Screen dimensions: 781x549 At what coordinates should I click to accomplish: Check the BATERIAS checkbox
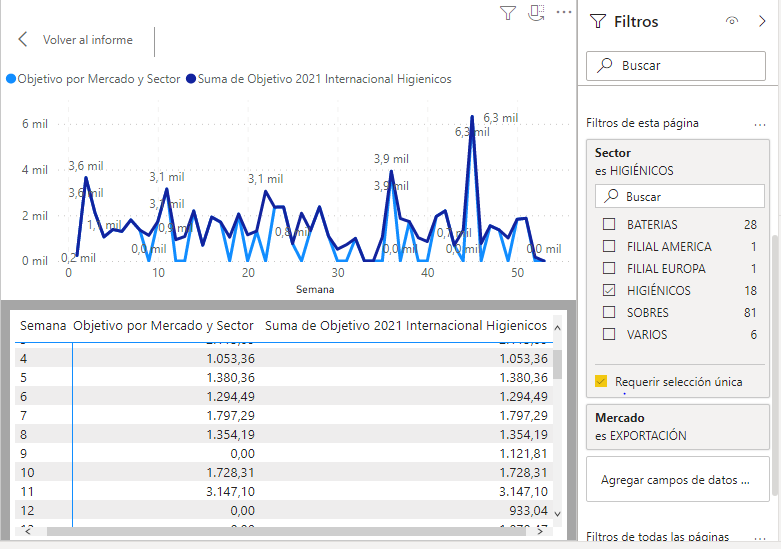tap(609, 224)
